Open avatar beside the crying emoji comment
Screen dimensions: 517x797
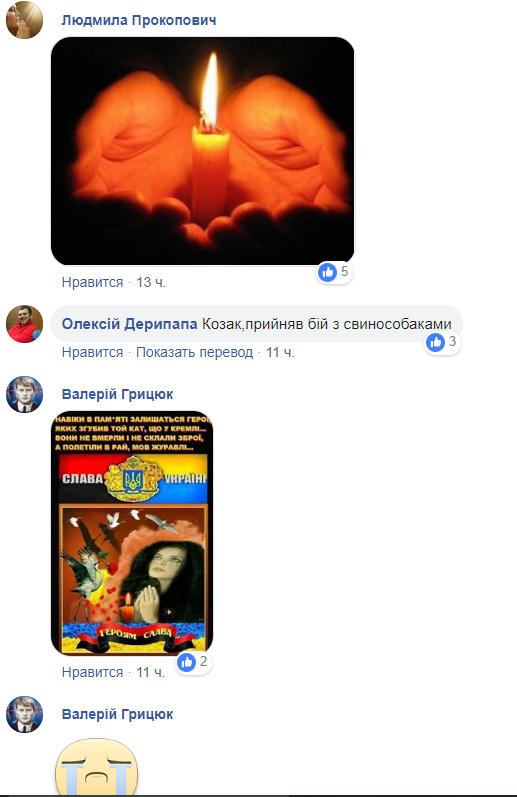click(24, 714)
